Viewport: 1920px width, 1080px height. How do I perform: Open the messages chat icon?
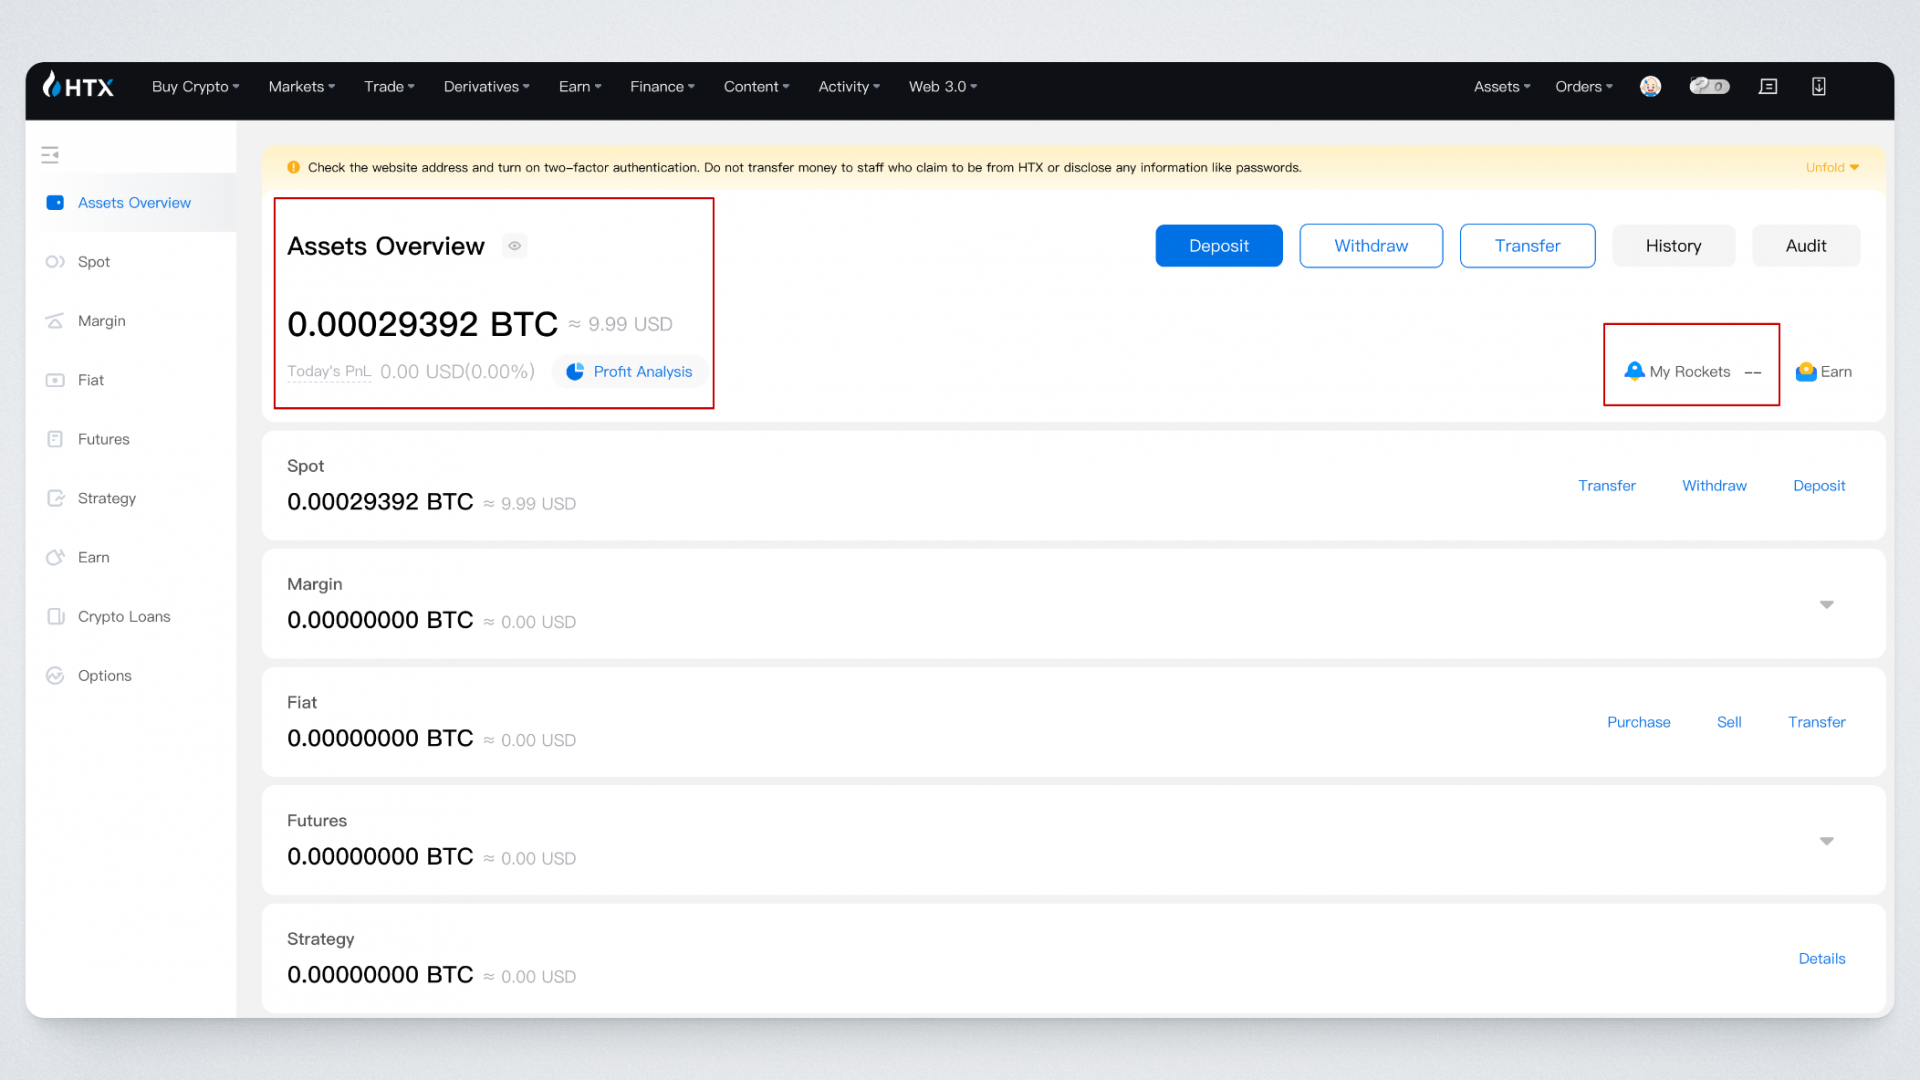(x=1768, y=87)
